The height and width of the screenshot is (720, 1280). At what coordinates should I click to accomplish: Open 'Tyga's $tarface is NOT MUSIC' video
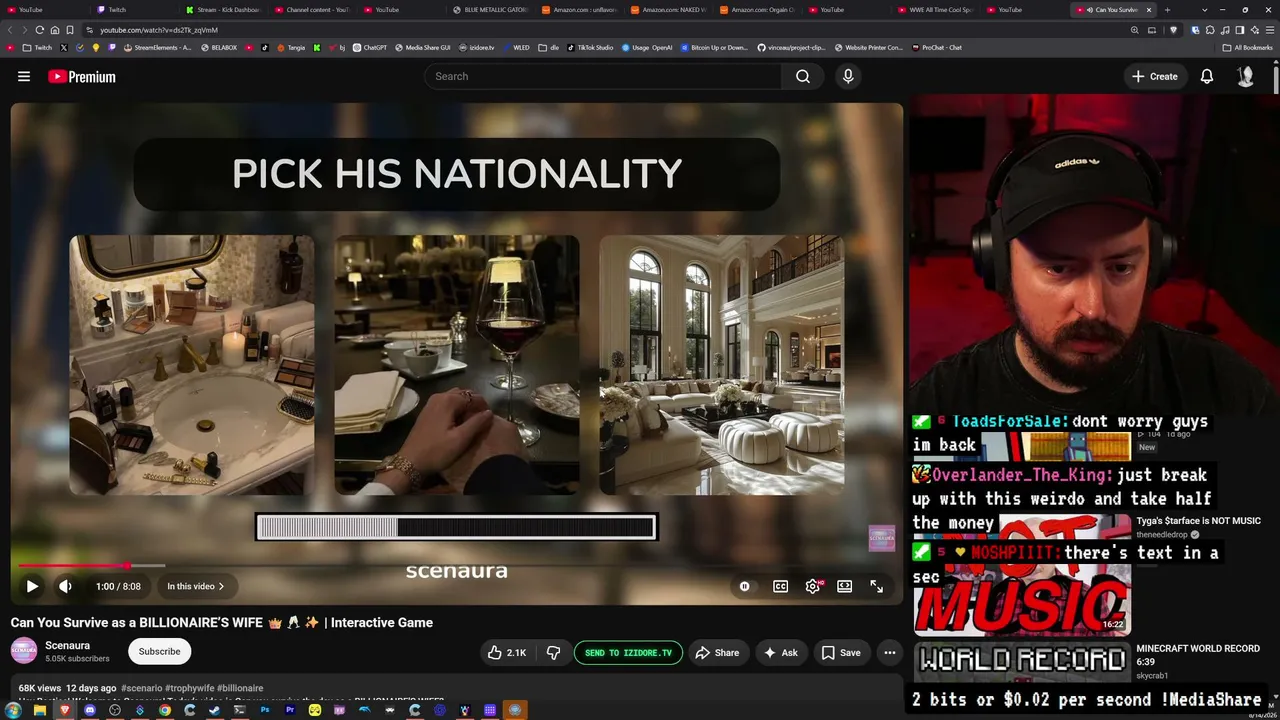click(1198, 521)
